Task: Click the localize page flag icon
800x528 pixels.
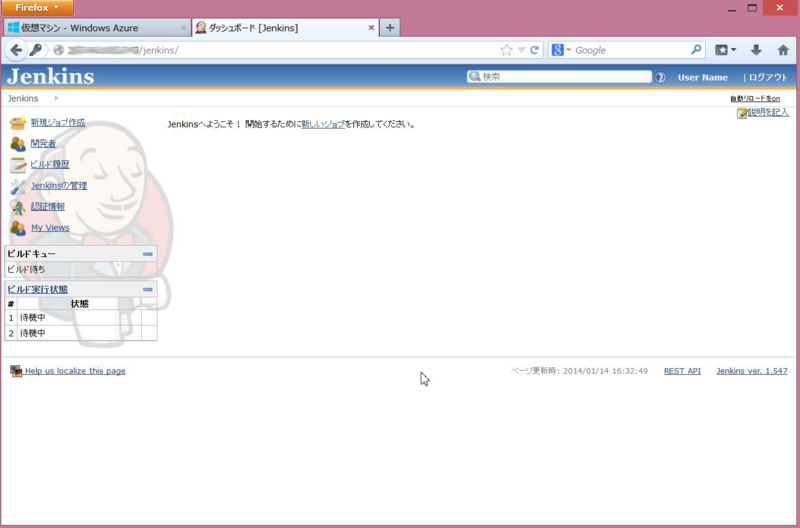Action: [16, 371]
